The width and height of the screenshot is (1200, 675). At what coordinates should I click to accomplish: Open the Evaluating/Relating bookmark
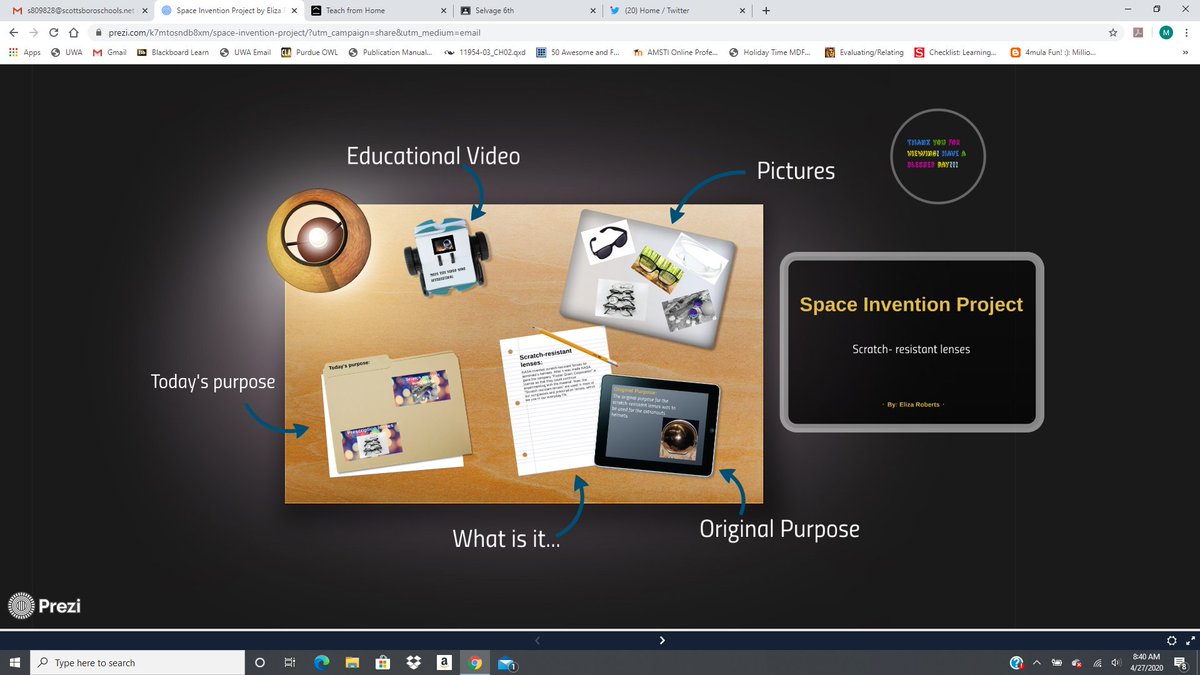(x=865, y=52)
